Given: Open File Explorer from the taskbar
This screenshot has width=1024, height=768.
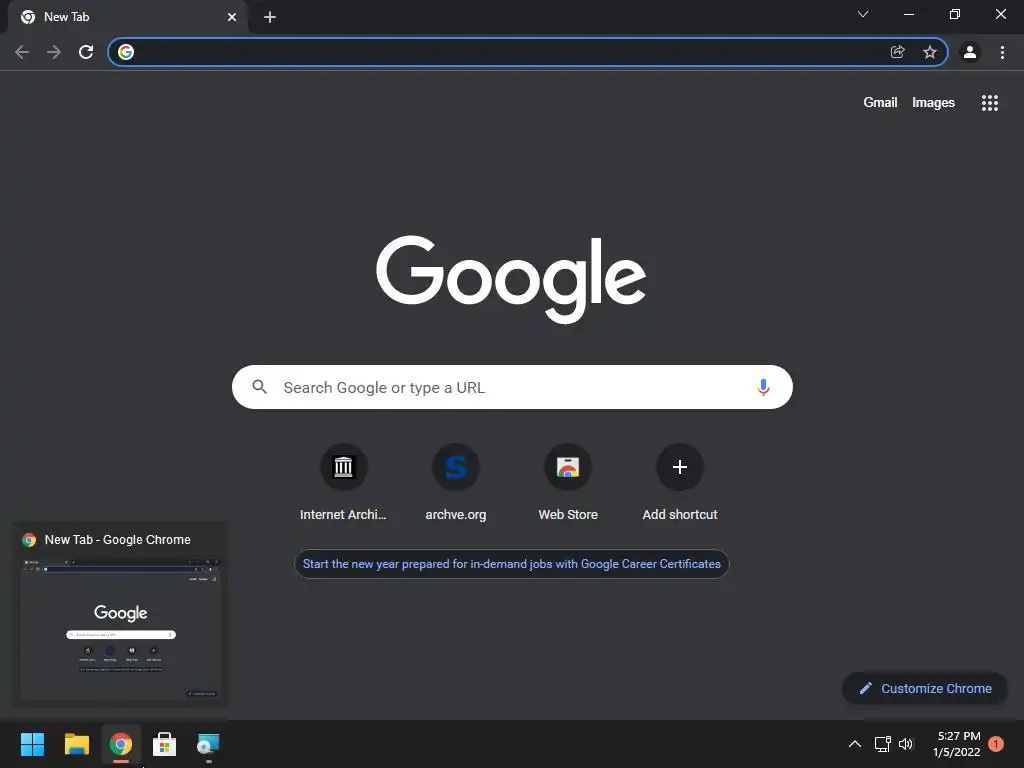Looking at the screenshot, I should (x=76, y=744).
